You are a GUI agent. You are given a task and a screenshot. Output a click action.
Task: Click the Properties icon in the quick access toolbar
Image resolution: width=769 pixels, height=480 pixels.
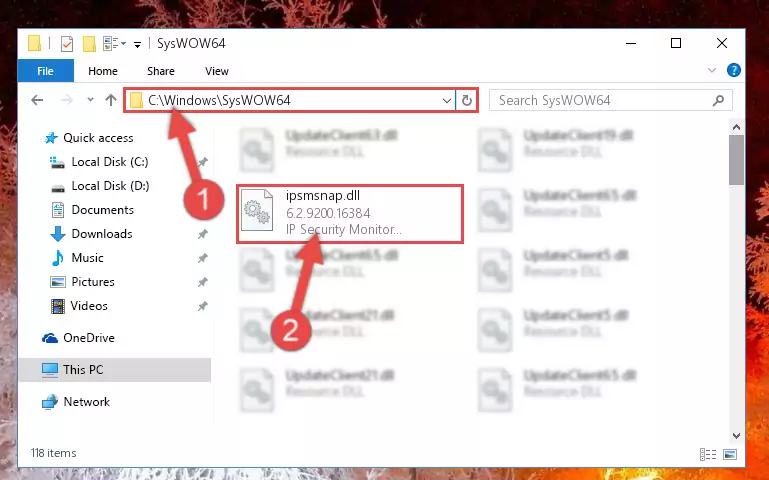[x=67, y=44]
